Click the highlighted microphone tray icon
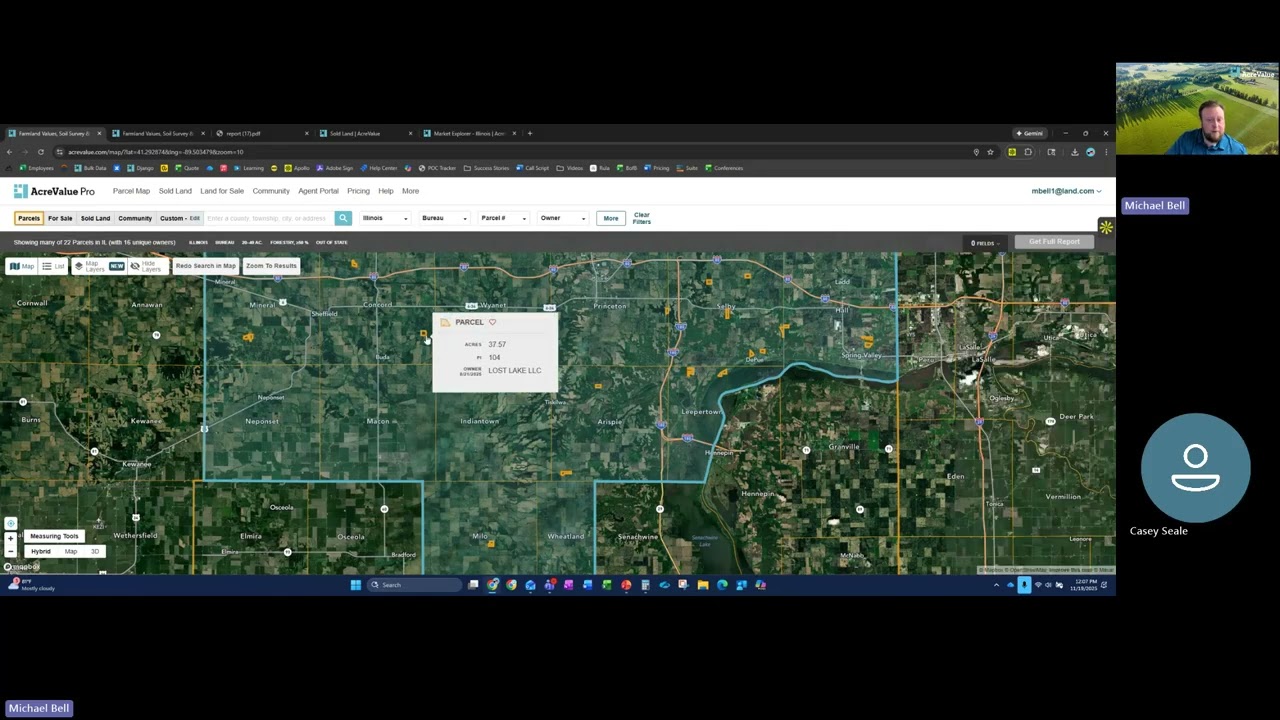1280x720 pixels. (1024, 585)
